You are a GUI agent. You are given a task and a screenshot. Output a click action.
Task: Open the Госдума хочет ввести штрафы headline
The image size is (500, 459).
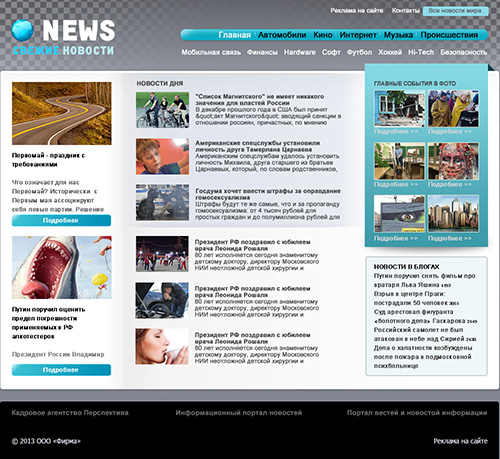pyautogui.click(x=268, y=194)
